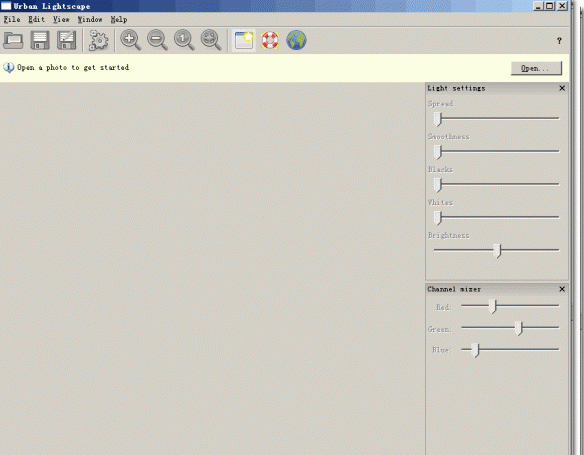Image resolution: width=584 pixels, height=455 pixels.
Task: Open the Window menu
Action: click(x=90, y=19)
